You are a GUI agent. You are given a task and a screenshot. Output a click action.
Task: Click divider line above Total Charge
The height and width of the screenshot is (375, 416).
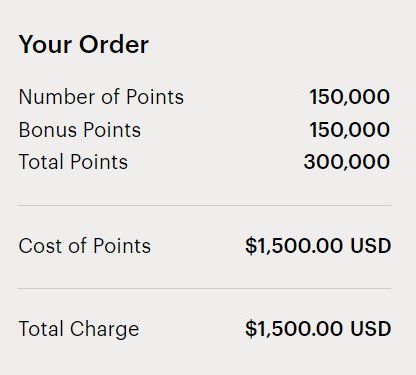point(205,289)
